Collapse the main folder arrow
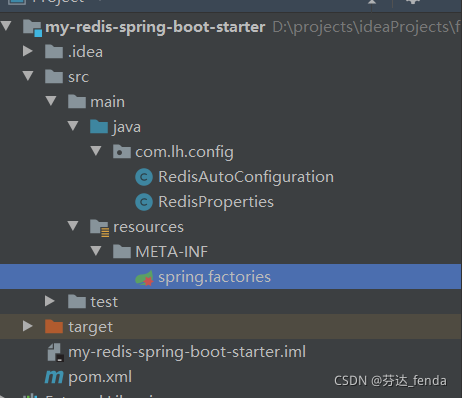 pyautogui.click(x=51, y=101)
